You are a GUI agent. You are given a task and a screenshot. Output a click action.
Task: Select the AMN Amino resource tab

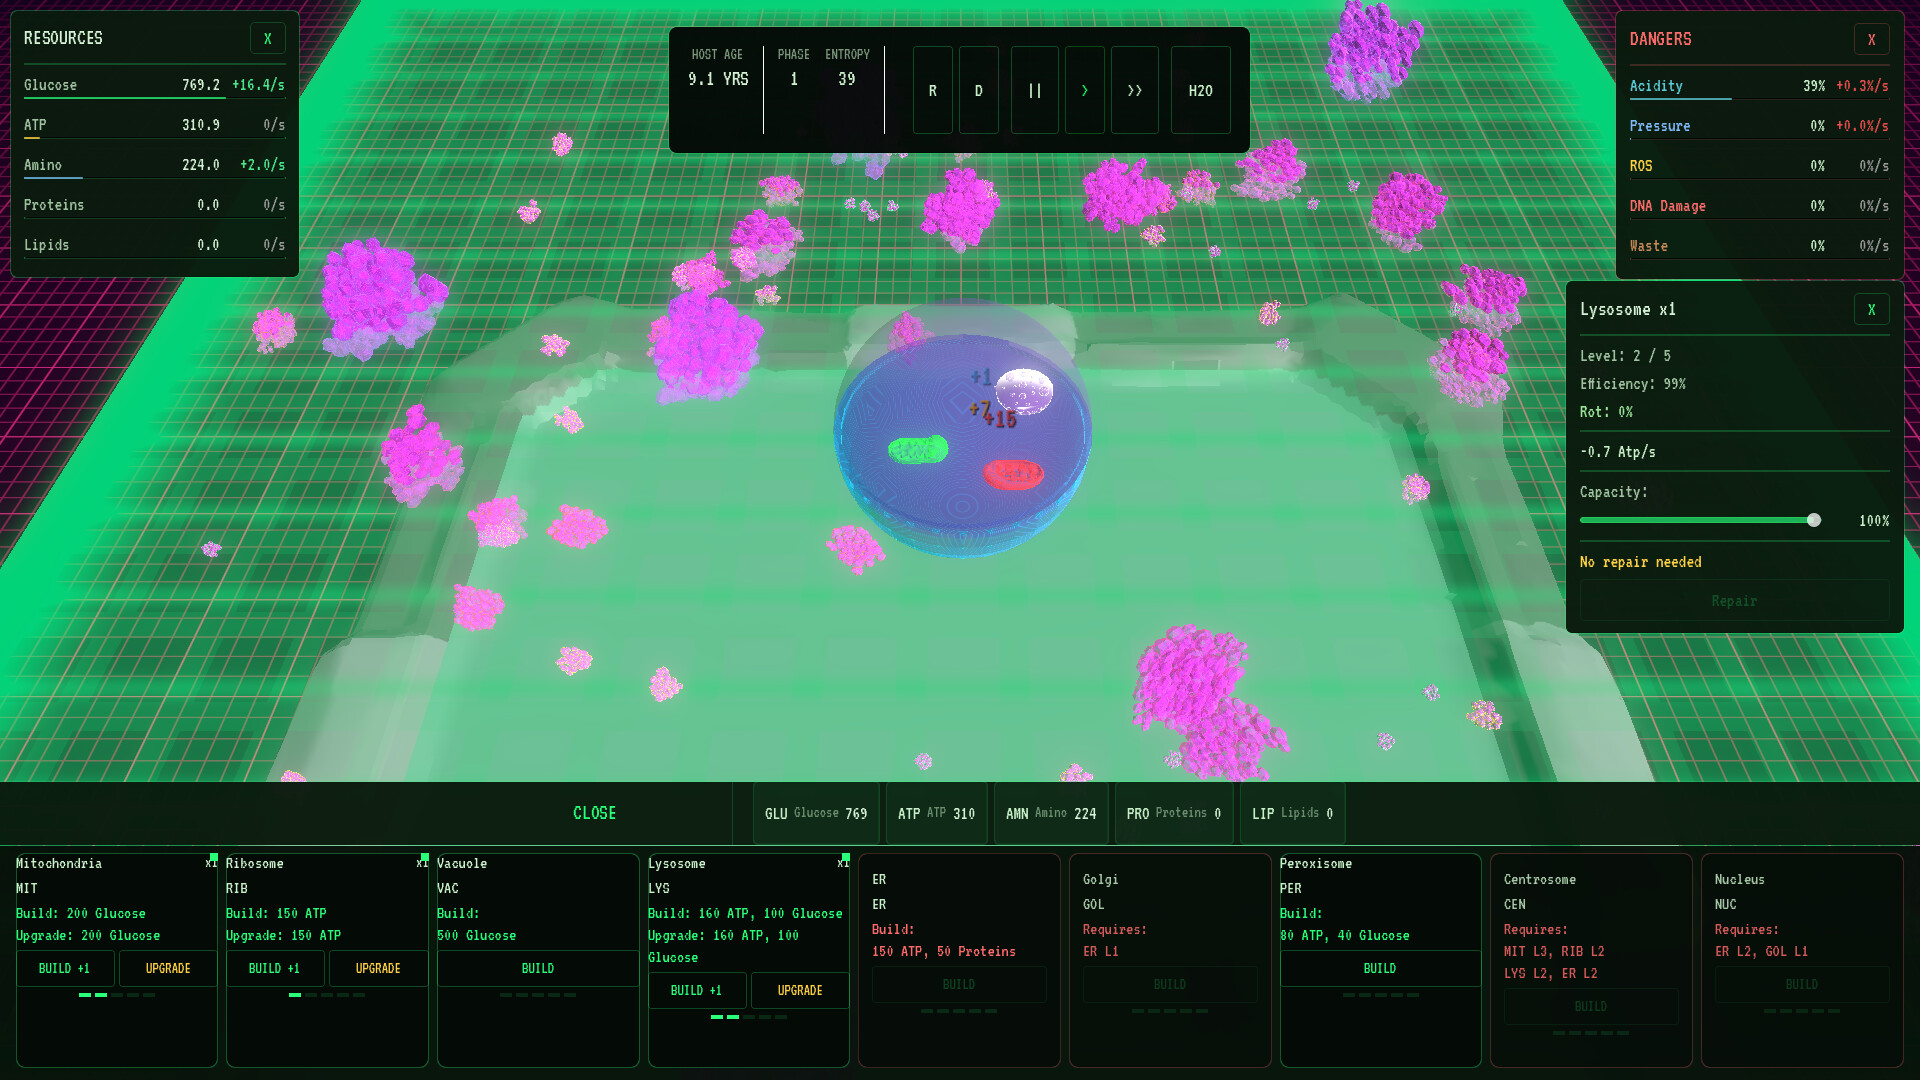pyautogui.click(x=1050, y=814)
